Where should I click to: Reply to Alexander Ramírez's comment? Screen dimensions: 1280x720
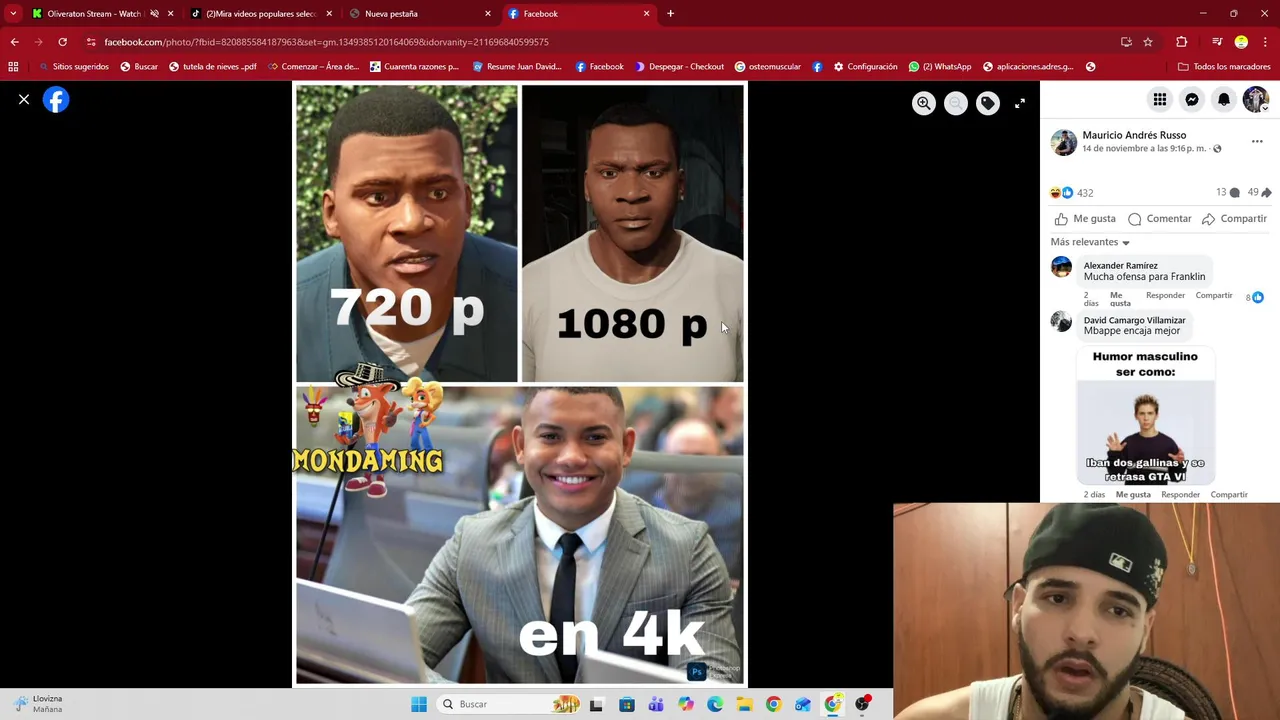1165,295
